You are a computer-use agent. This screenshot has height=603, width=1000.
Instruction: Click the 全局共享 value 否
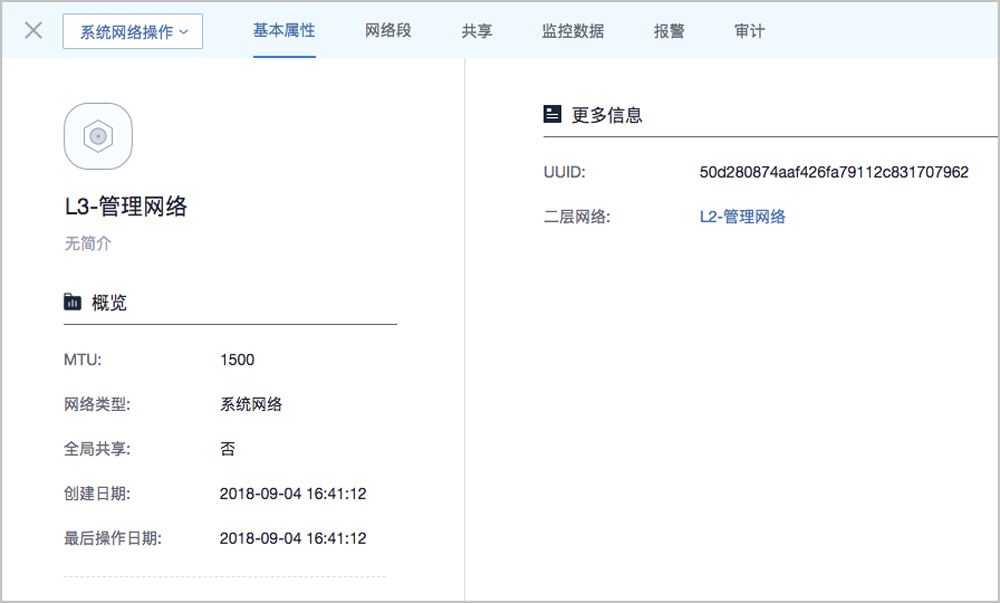[228, 449]
